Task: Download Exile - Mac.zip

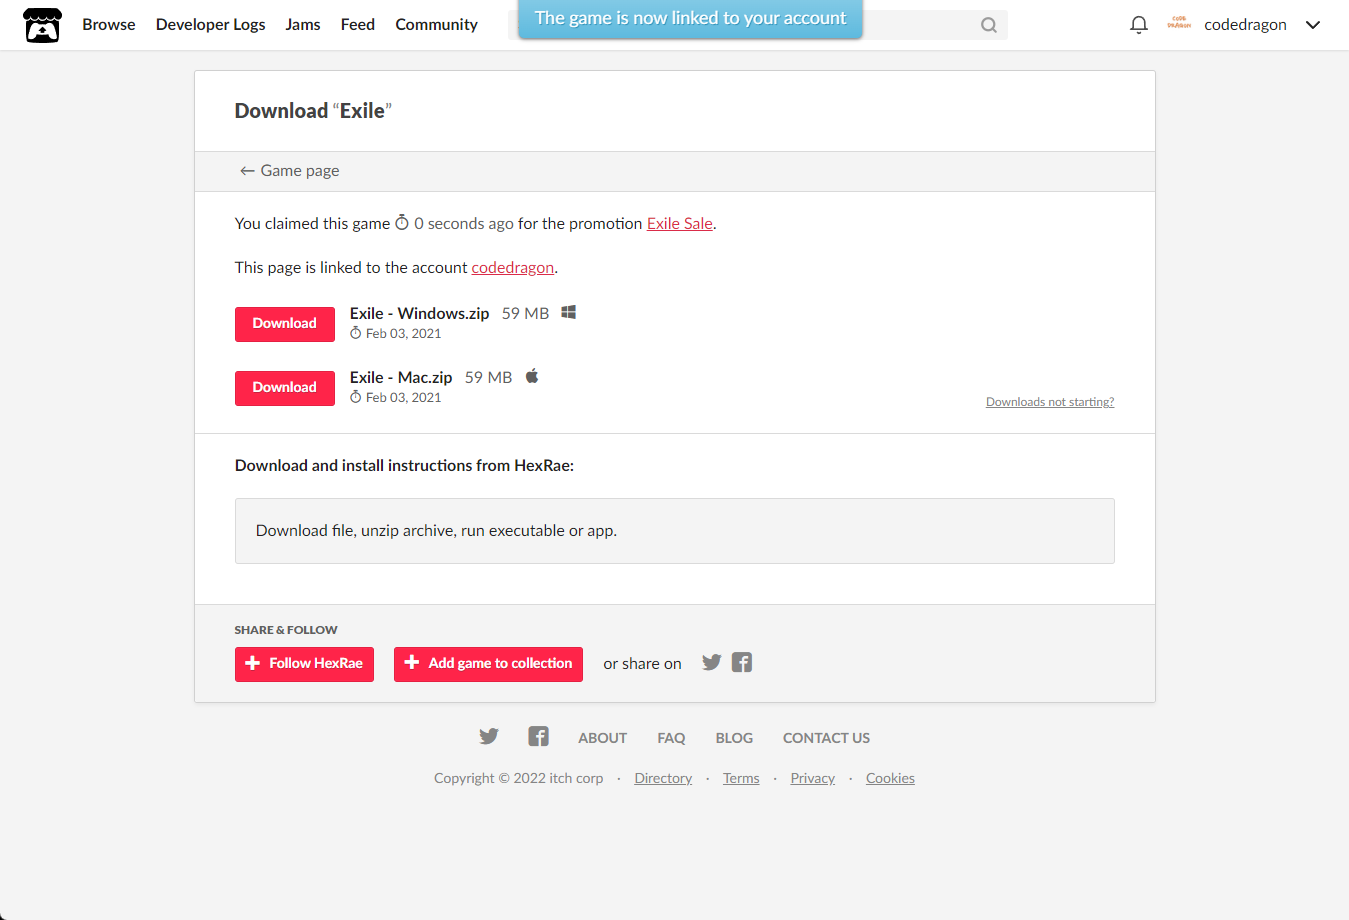Action: 285,388
